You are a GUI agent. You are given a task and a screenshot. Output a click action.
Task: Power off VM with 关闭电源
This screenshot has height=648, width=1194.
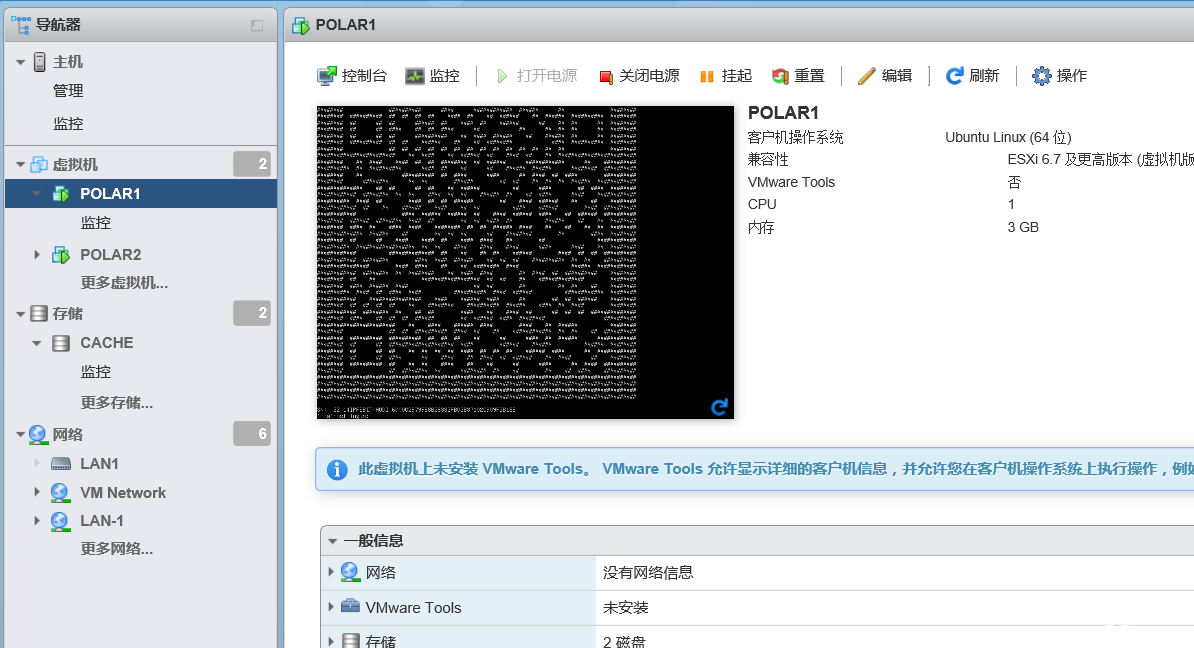pos(605,76)
